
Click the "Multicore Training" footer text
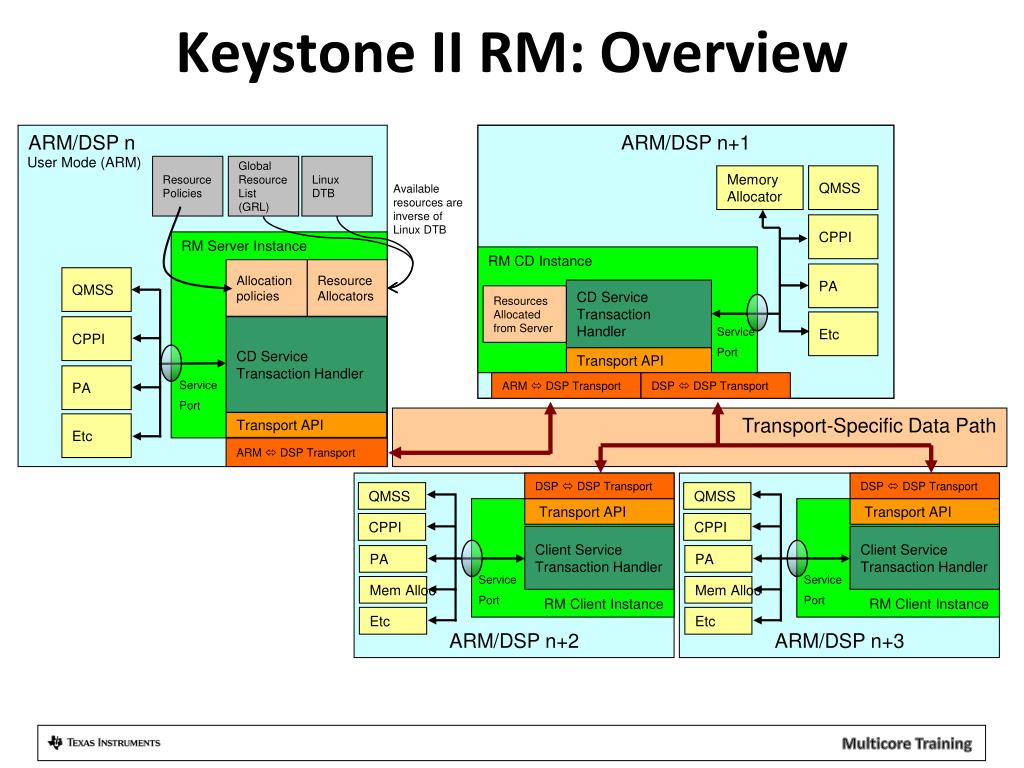tap(906, 744)
